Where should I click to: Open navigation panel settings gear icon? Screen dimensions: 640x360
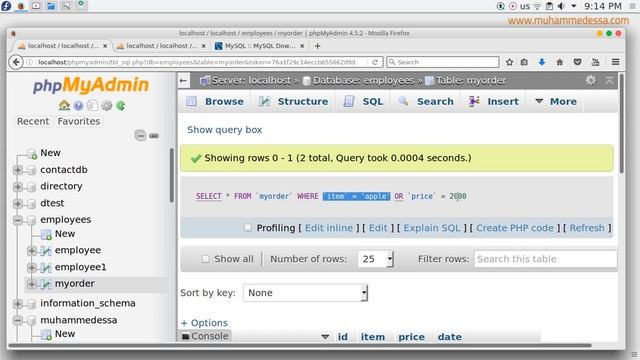pyautogui.click(x=107, y=106)
